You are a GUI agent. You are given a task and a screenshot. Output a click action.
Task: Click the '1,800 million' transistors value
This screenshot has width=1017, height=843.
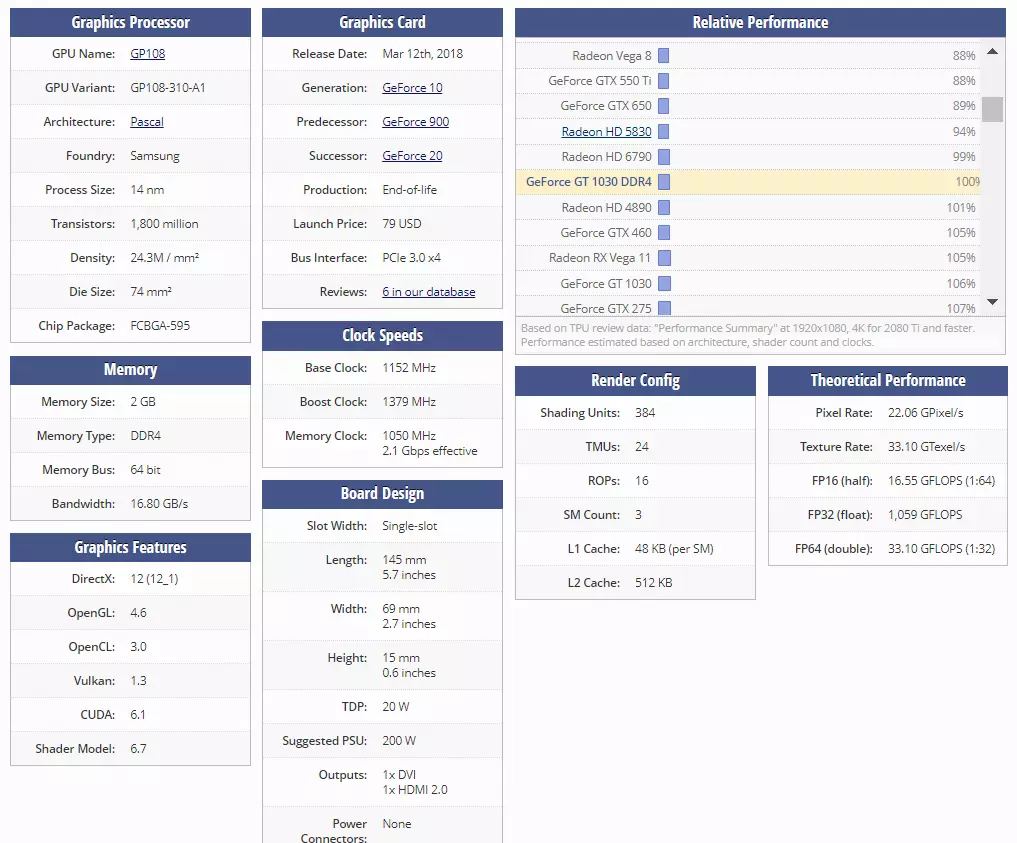(164, 224)
